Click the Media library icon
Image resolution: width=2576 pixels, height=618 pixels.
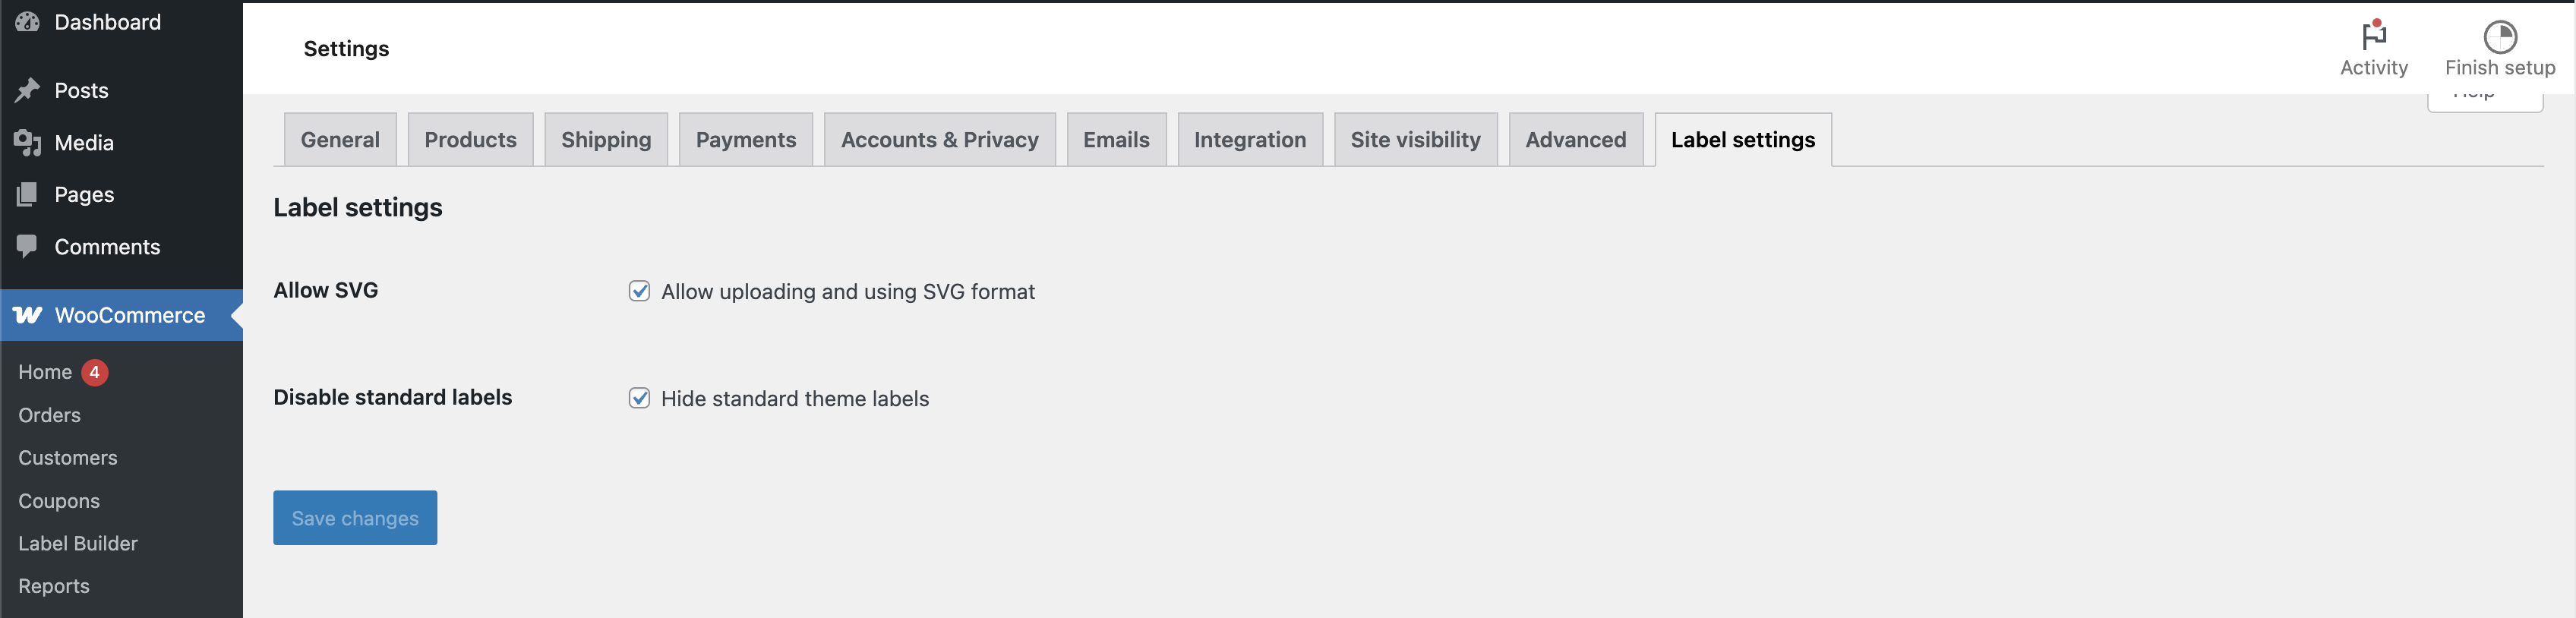27,143
